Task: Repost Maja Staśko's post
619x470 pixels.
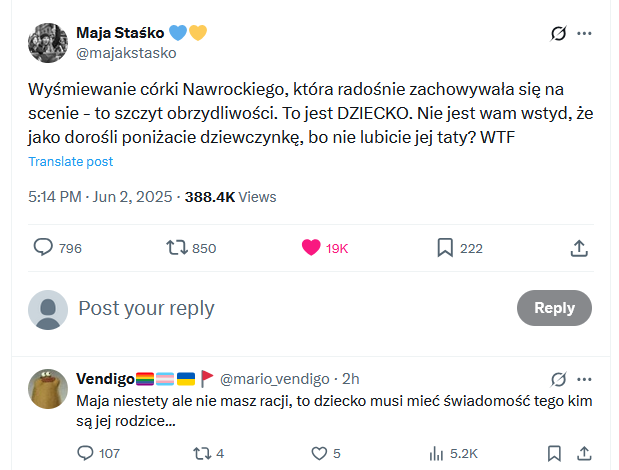Action: (x=176, y=247)
